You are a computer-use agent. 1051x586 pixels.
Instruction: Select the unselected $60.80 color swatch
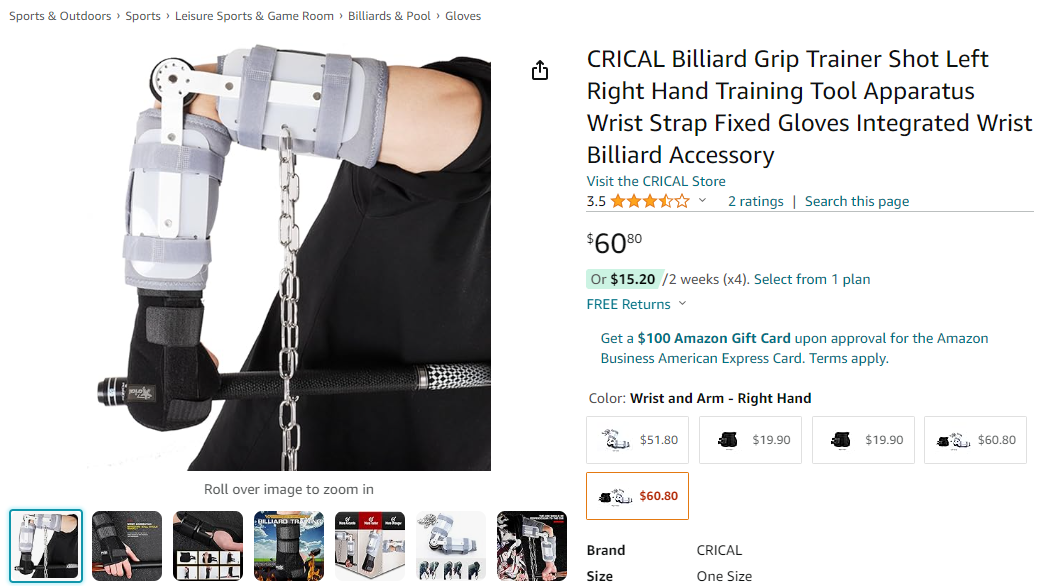pyautogui.click(x=975, y=440)
